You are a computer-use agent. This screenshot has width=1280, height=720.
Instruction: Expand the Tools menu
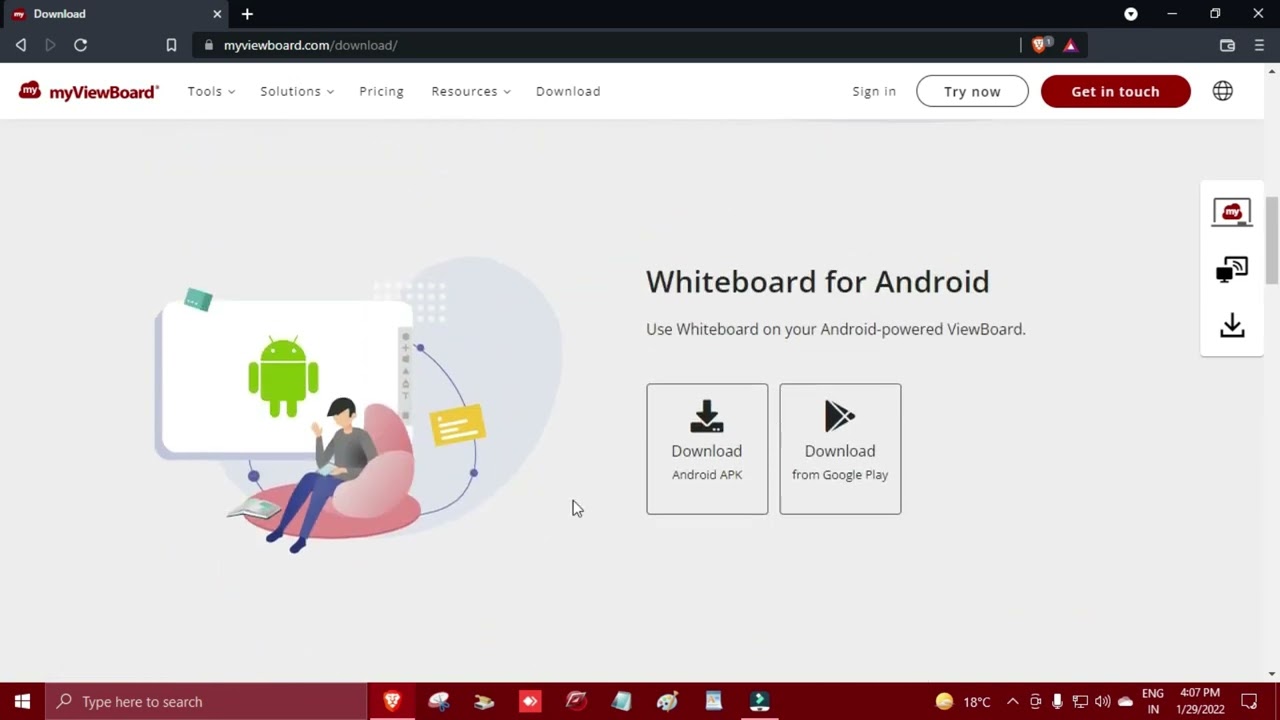click(211, 91)
